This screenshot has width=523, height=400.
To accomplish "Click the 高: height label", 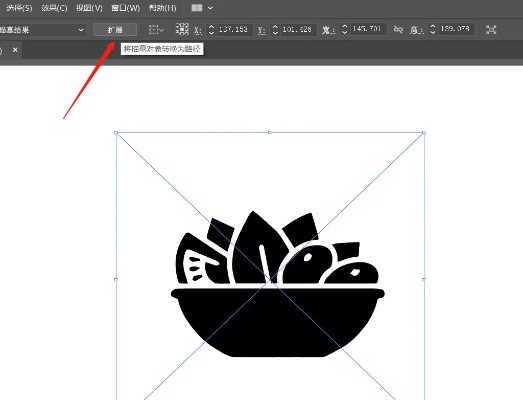I will tap(417, 30).
